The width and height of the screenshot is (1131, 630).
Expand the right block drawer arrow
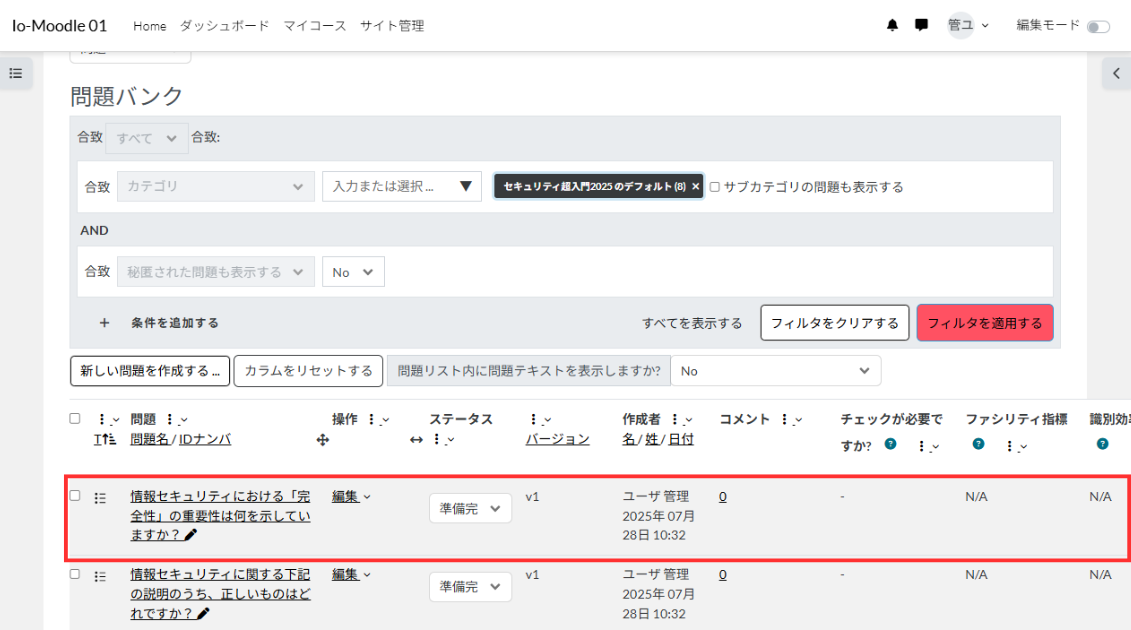[x=1116, y=73]
